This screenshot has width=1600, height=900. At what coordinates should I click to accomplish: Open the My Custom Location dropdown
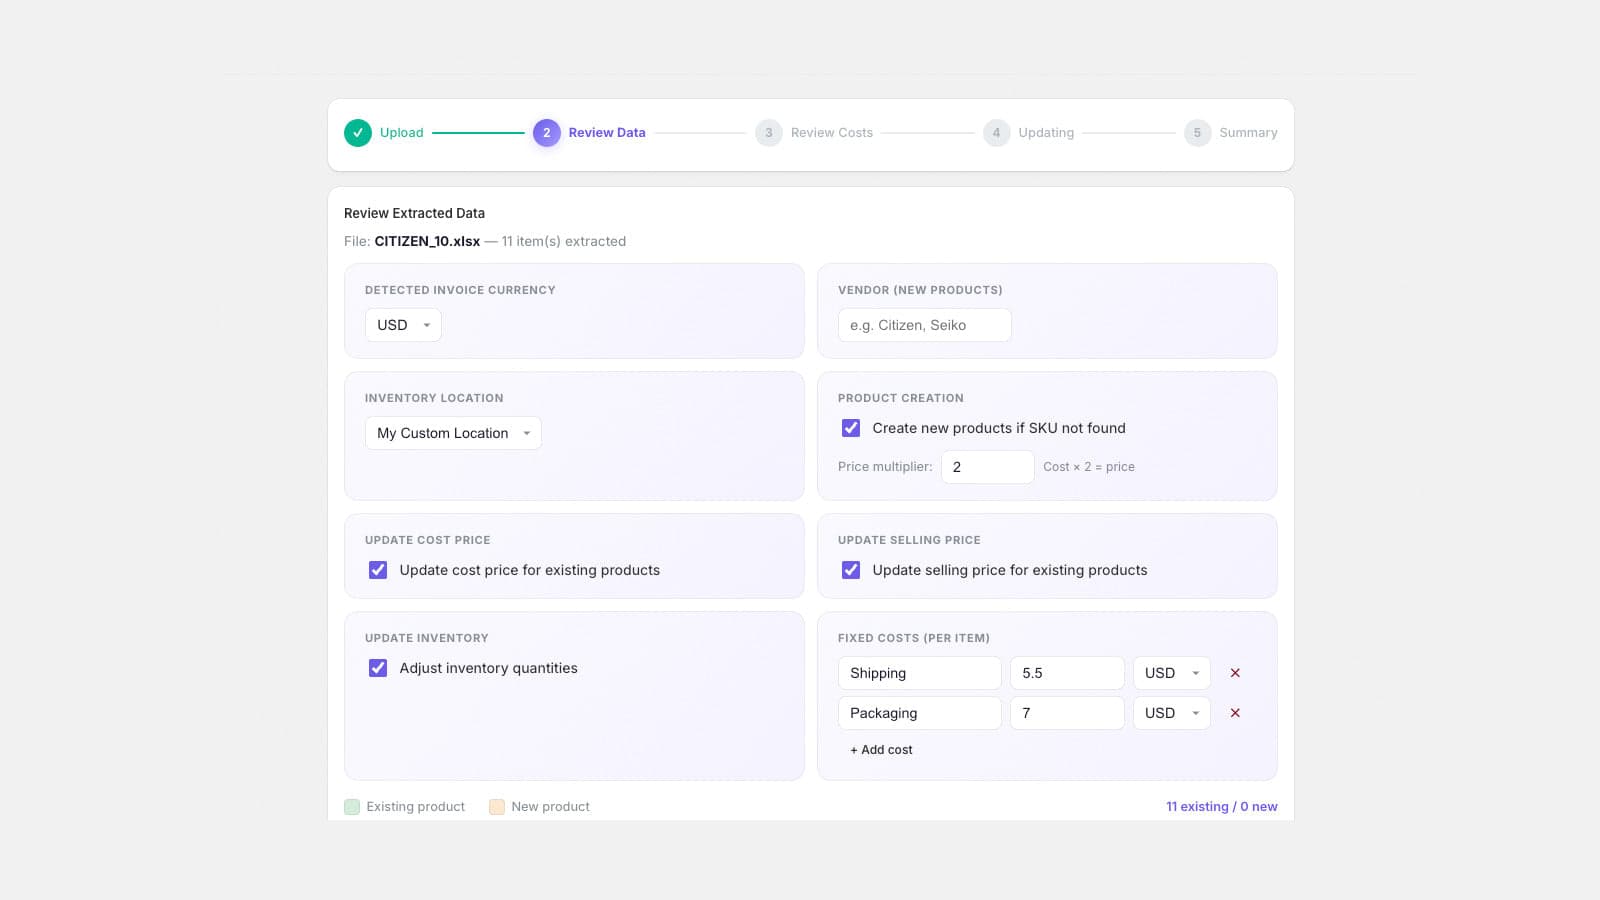[453, 433]
